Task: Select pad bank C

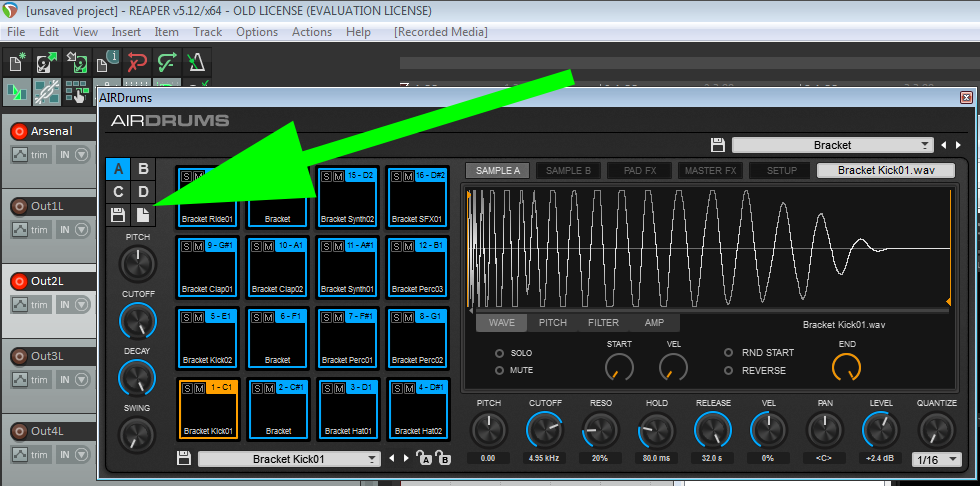Action: (x=118, y=192)
